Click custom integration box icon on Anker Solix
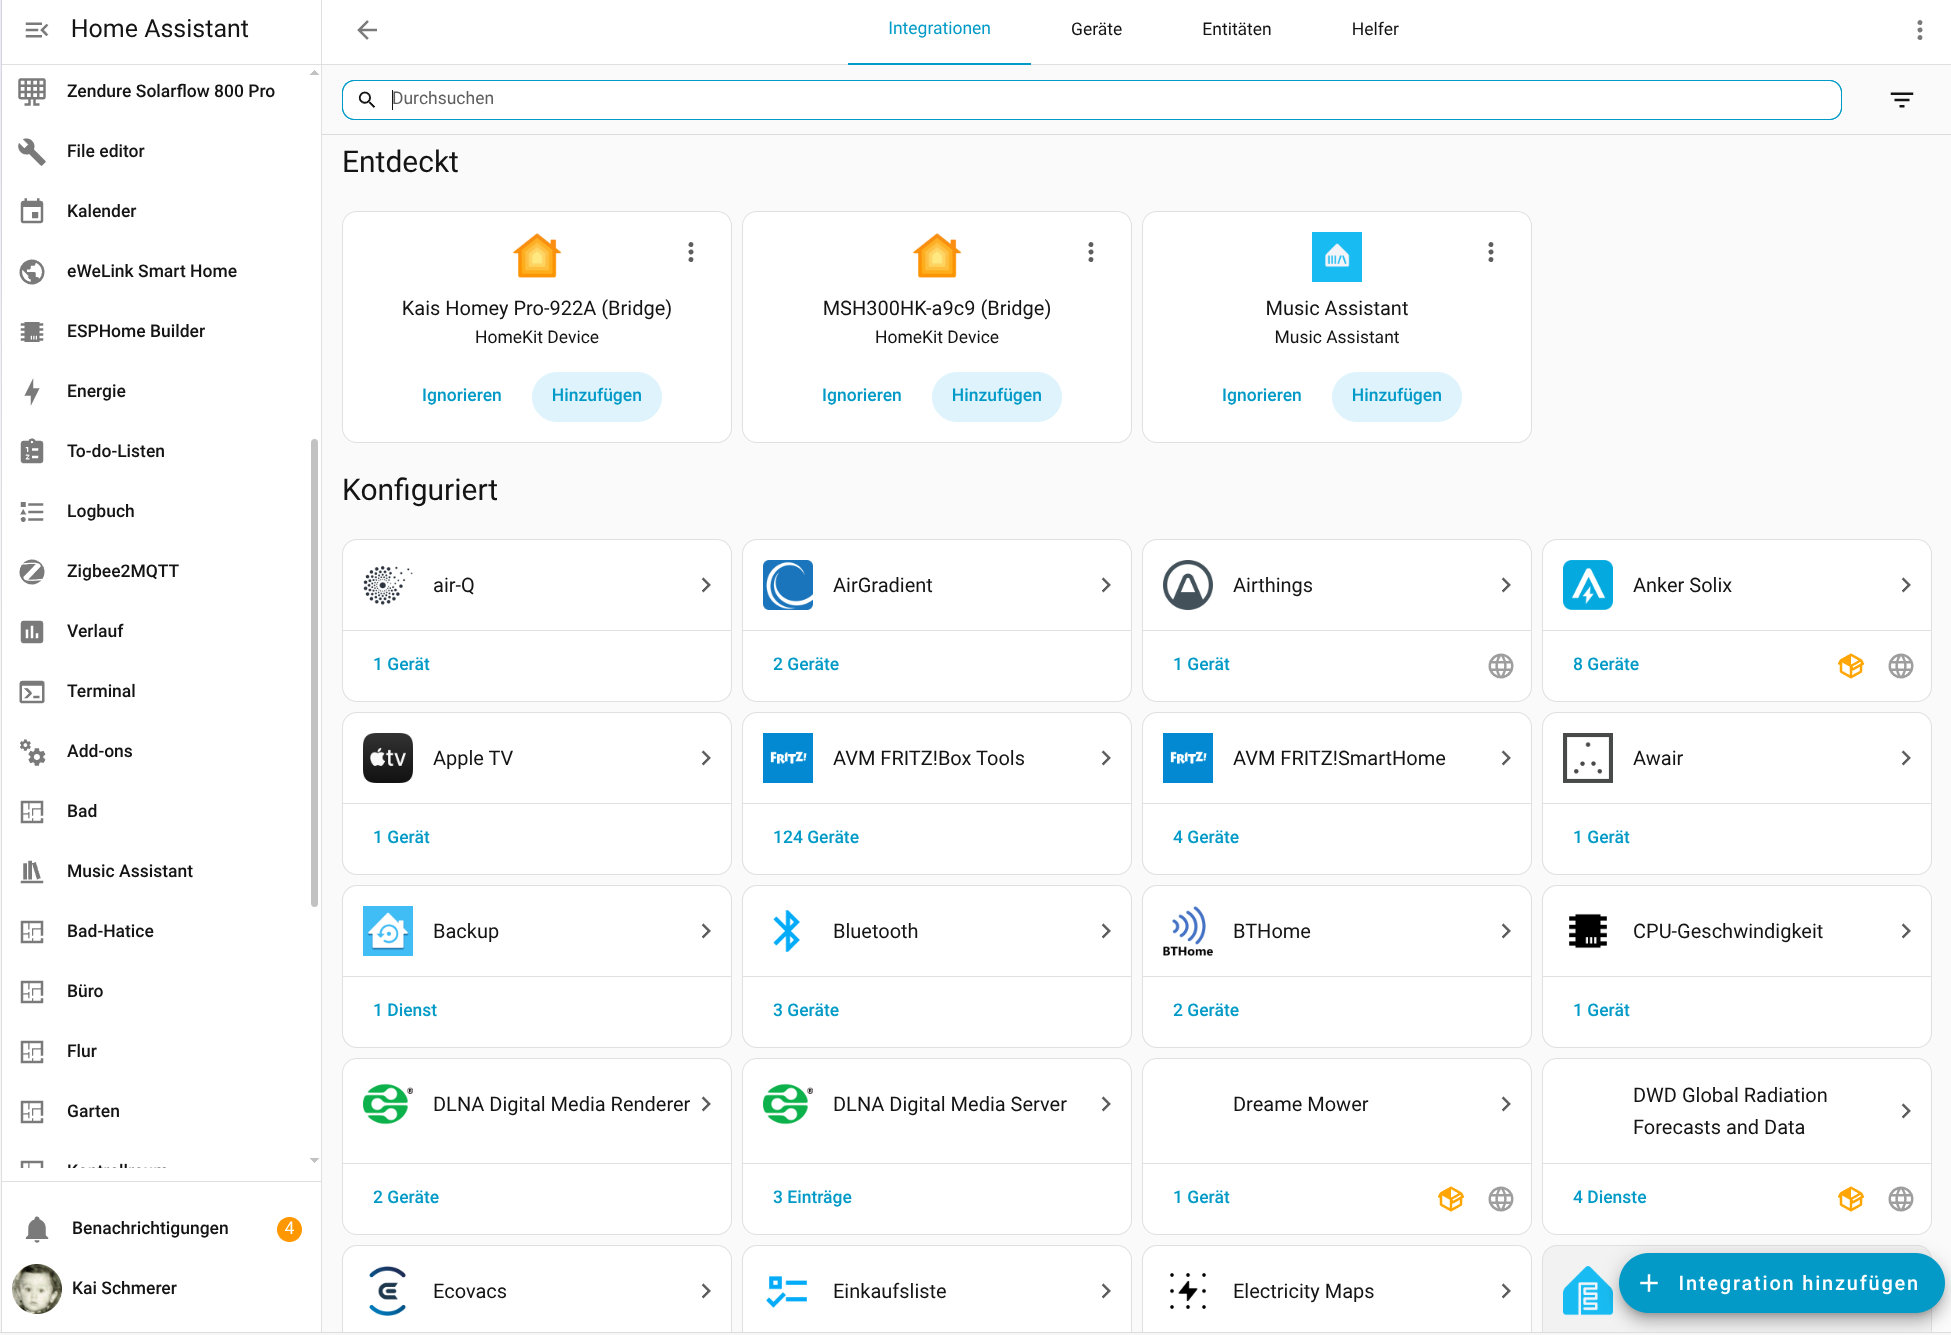This screenshot has width=1951, height=1335. [1850, 666]
